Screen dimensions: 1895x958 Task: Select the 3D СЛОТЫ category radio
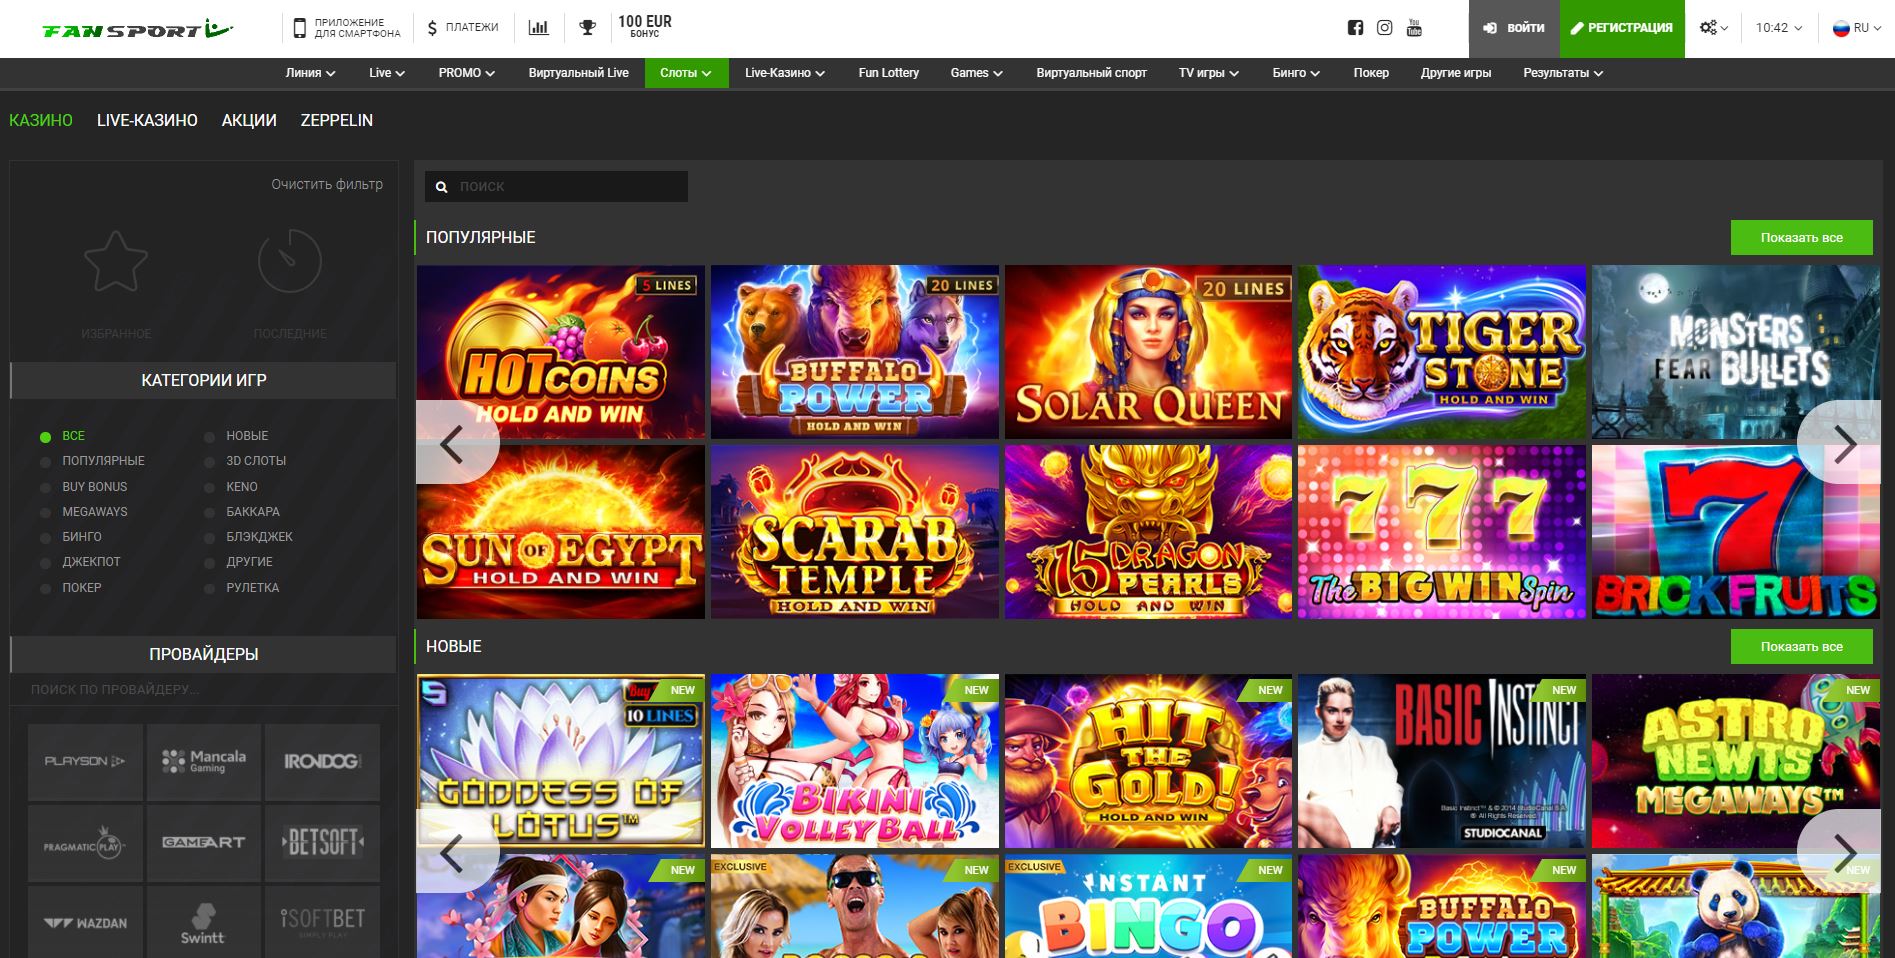tap(209, 462)
